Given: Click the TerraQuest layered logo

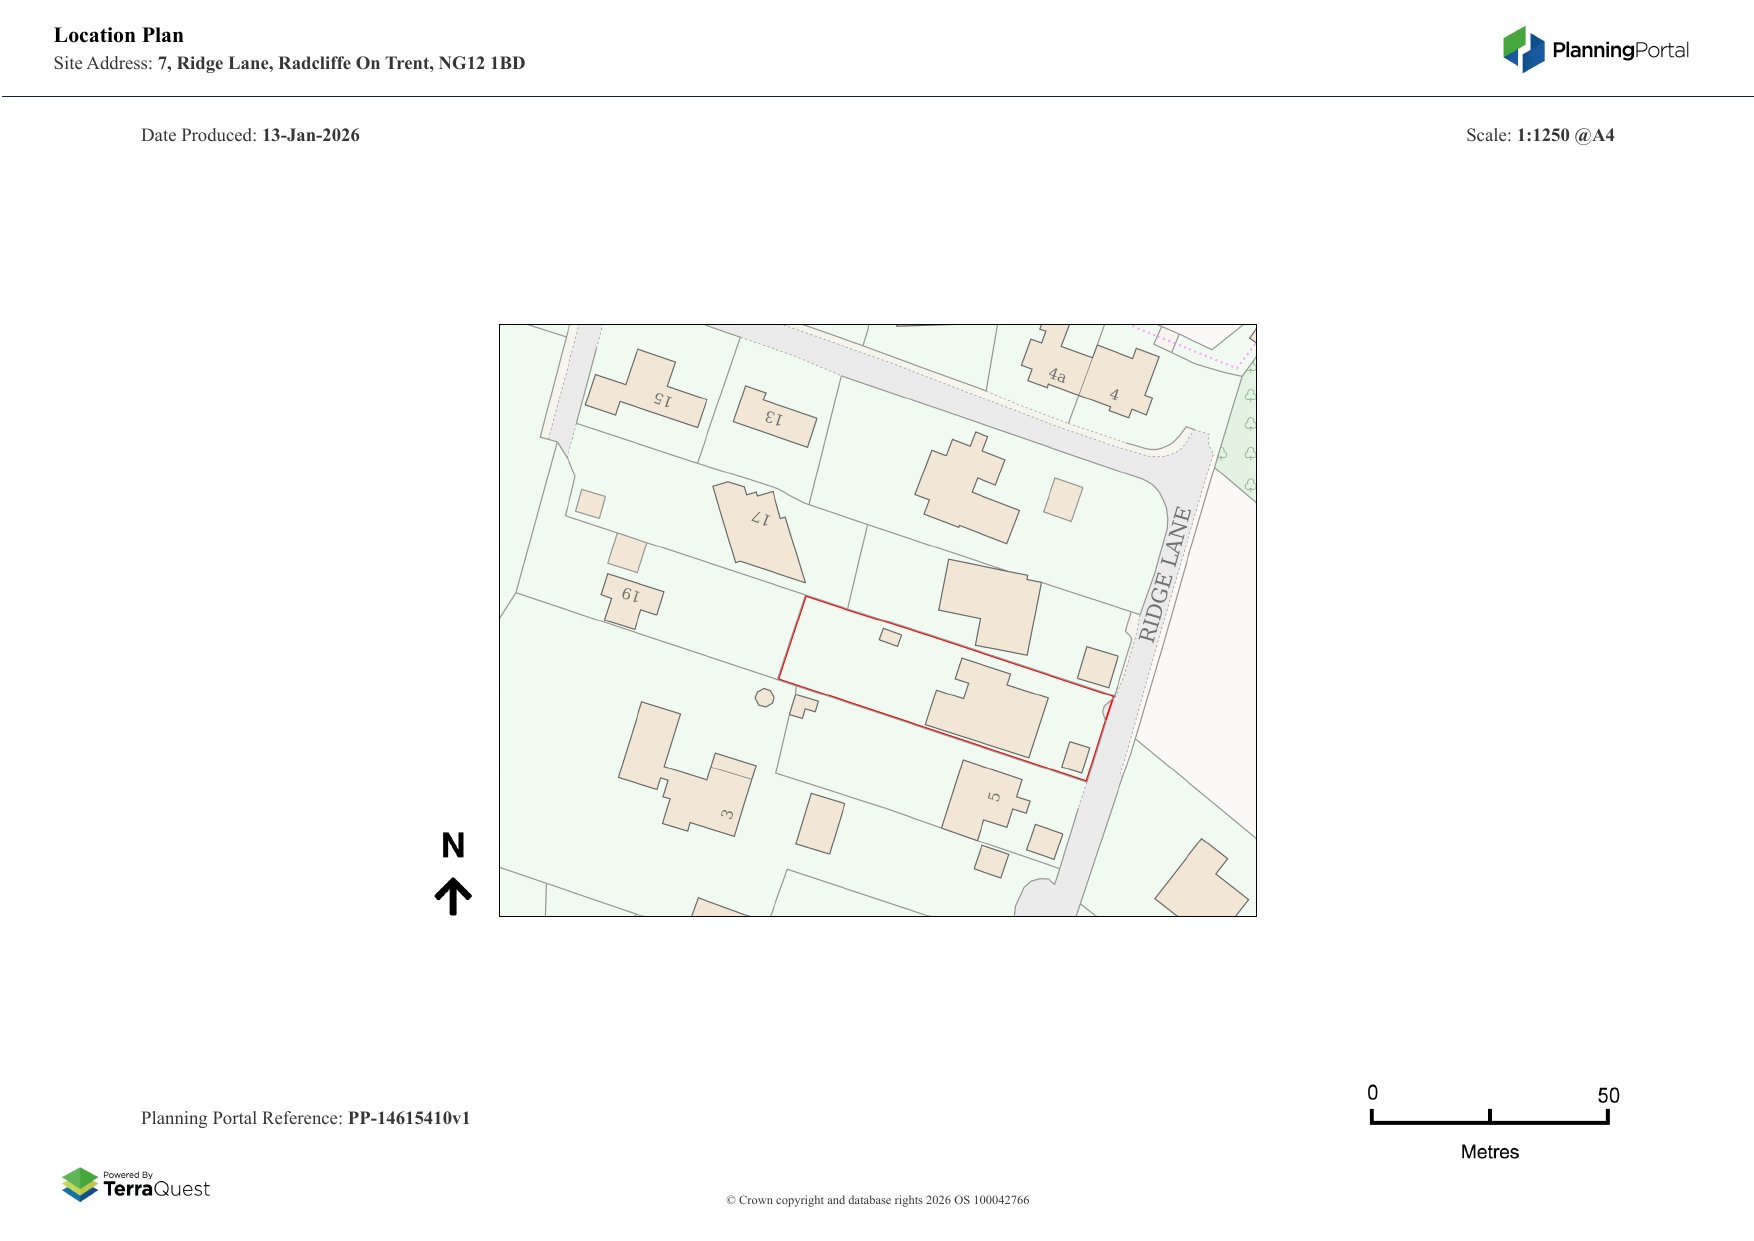Looking at the screenshot, I should [80, 1184].
